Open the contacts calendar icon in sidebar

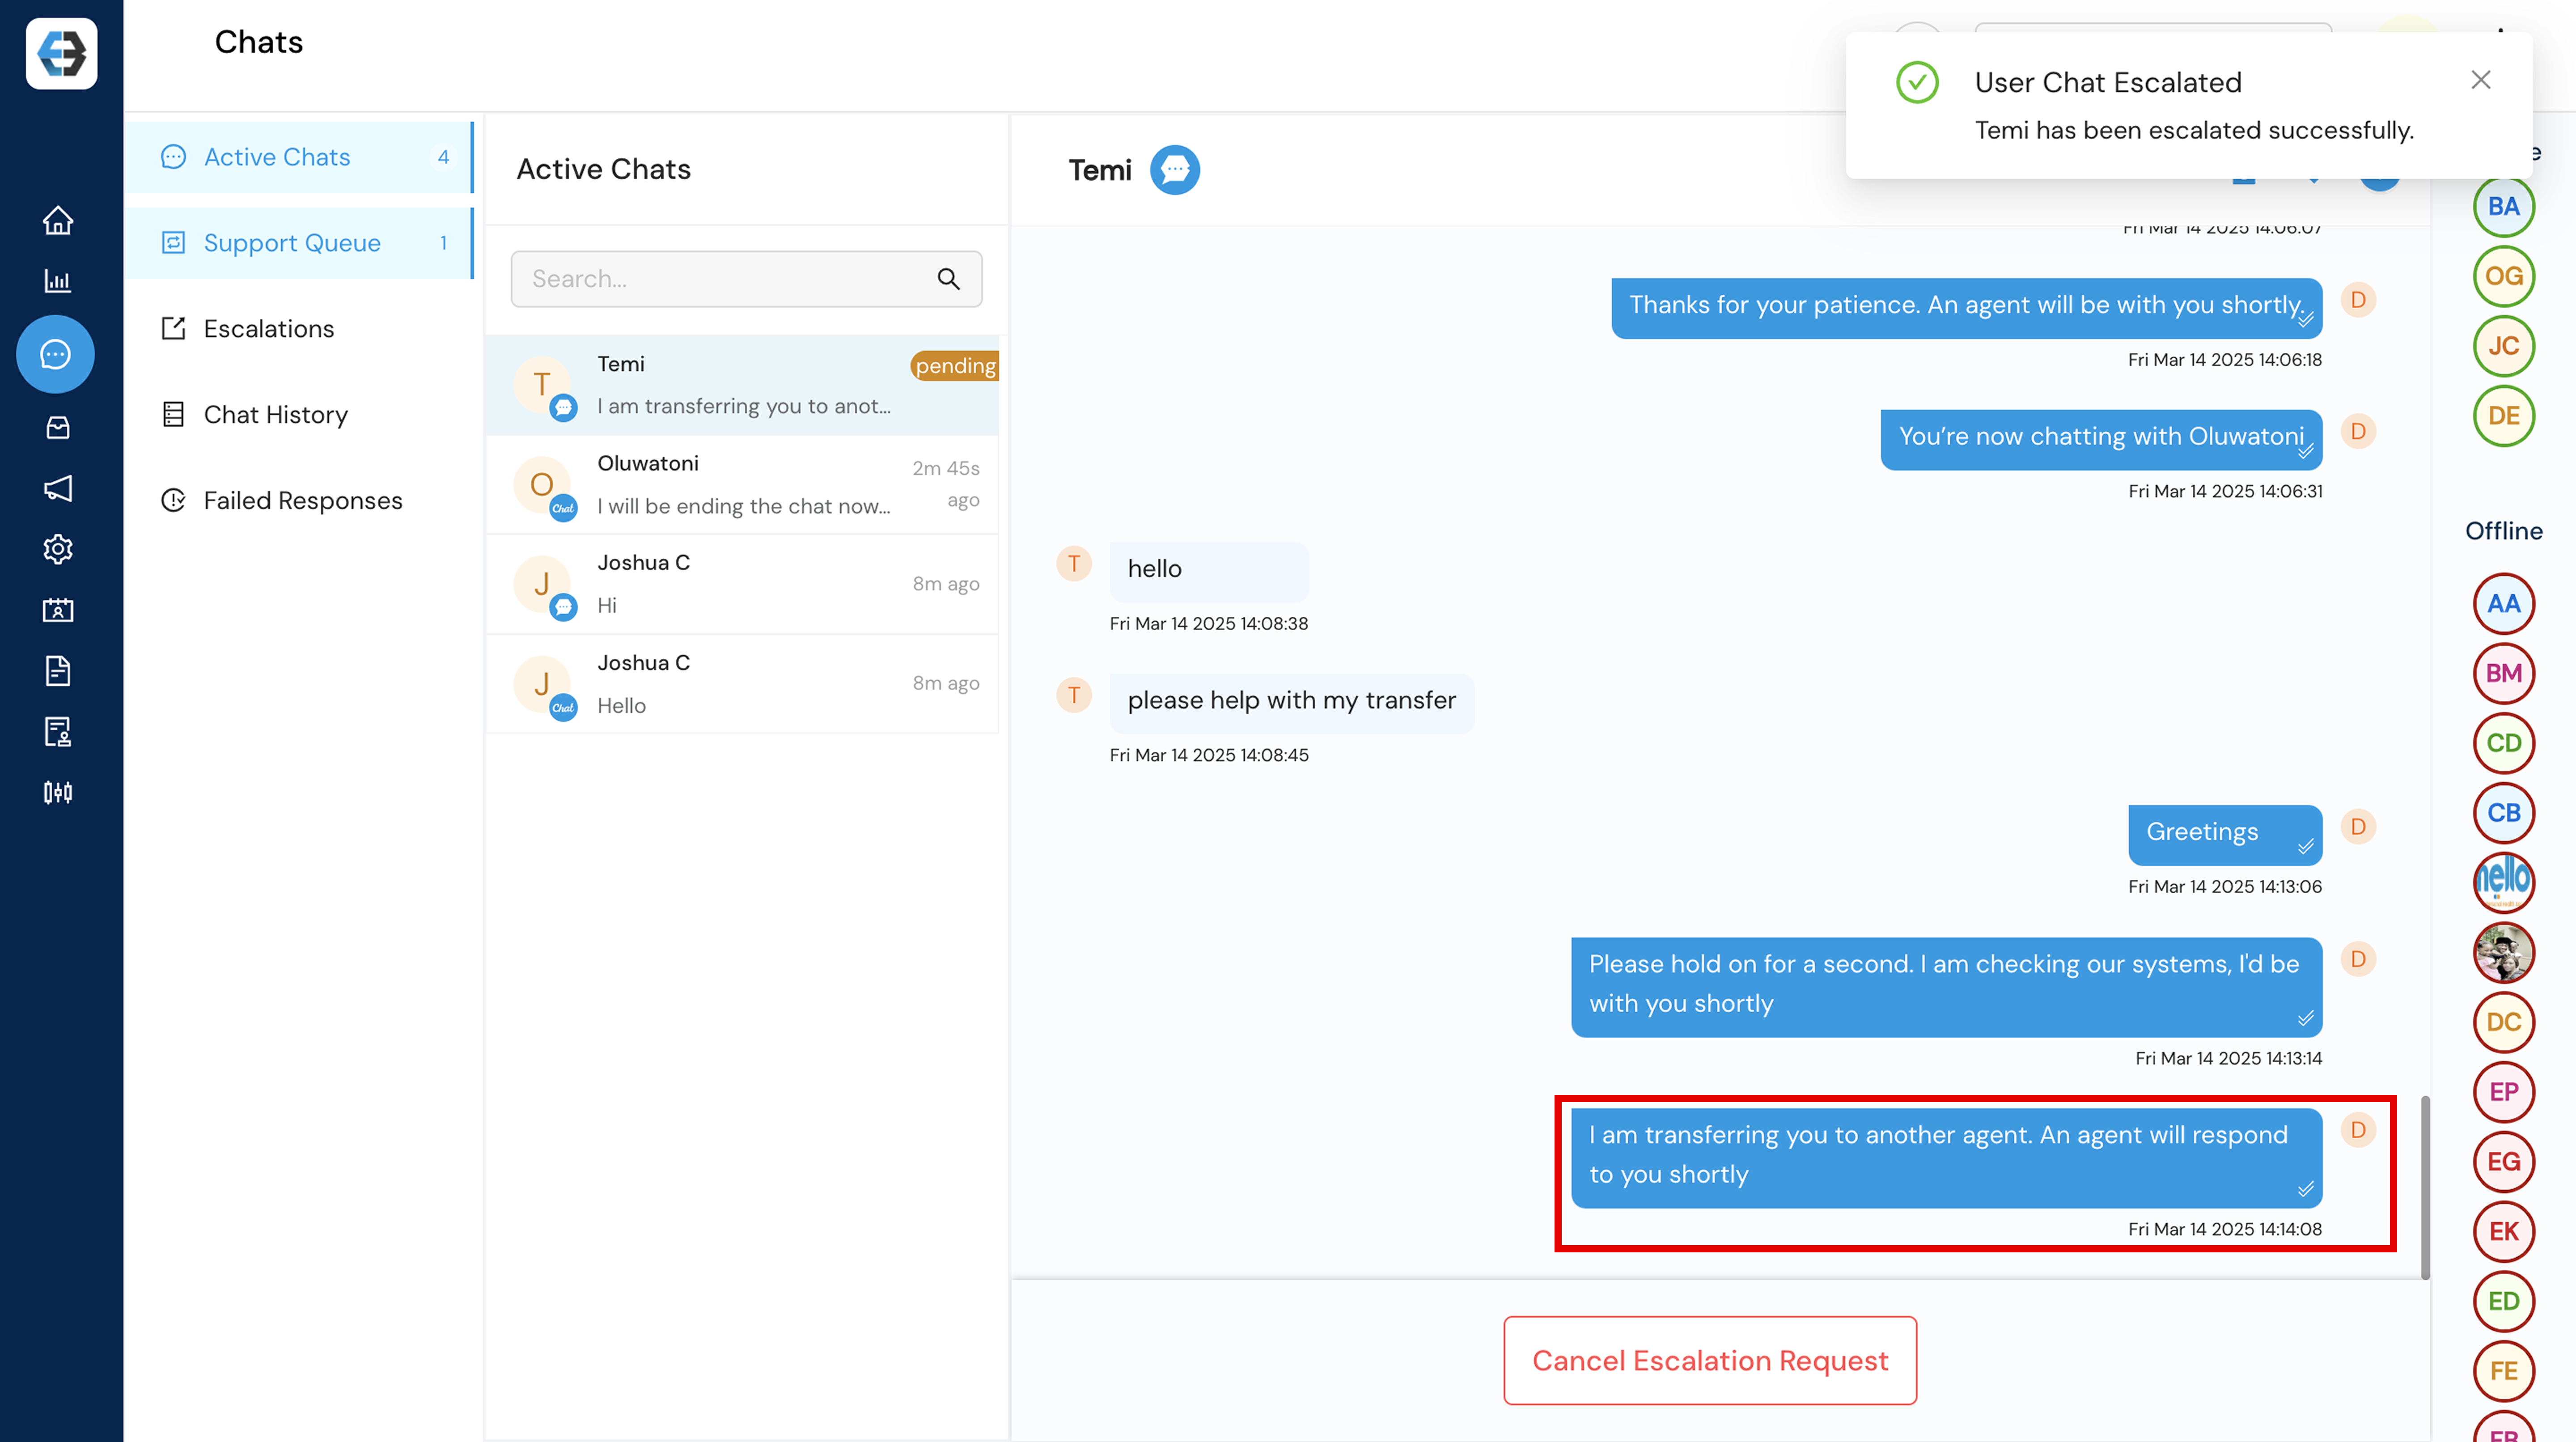(x=58, y=610)
